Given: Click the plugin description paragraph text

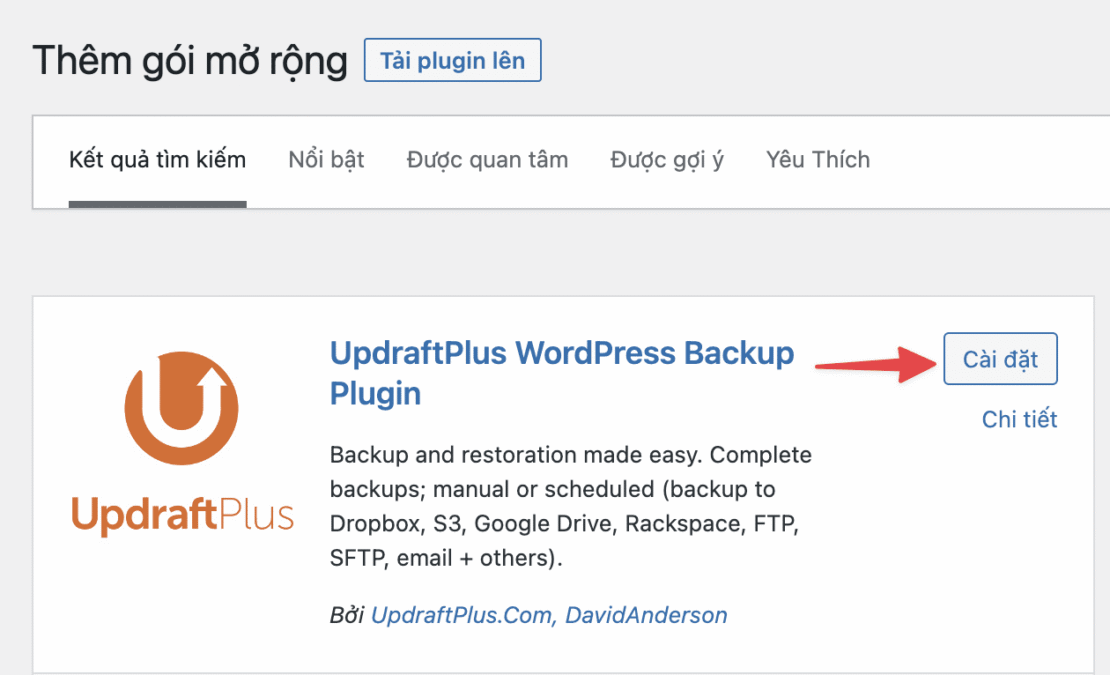Looking at the screenshot, I should (570, 506).
